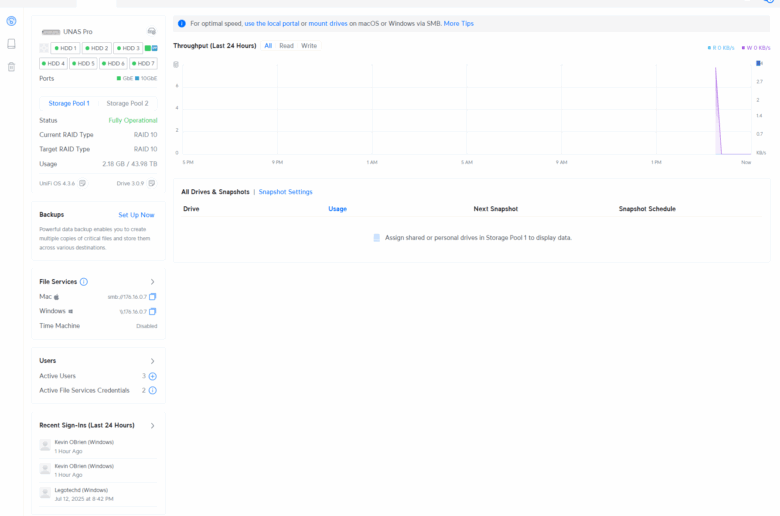Viewport: 780px width, 516px height.
Task: Open UniFi OS 4.3.6 release notes icon
Action: point(82,183)
